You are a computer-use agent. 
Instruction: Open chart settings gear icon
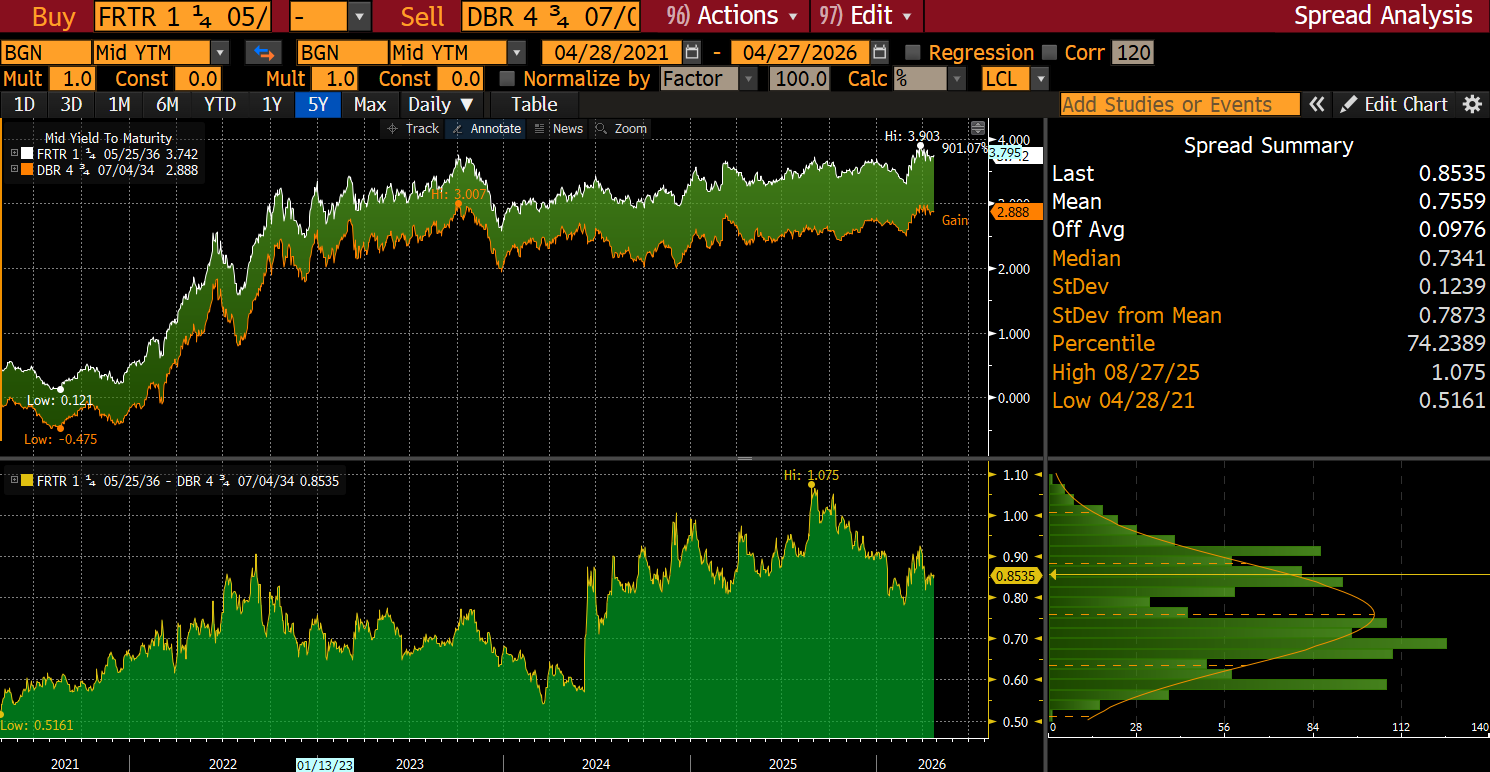tap(1471, 104)
